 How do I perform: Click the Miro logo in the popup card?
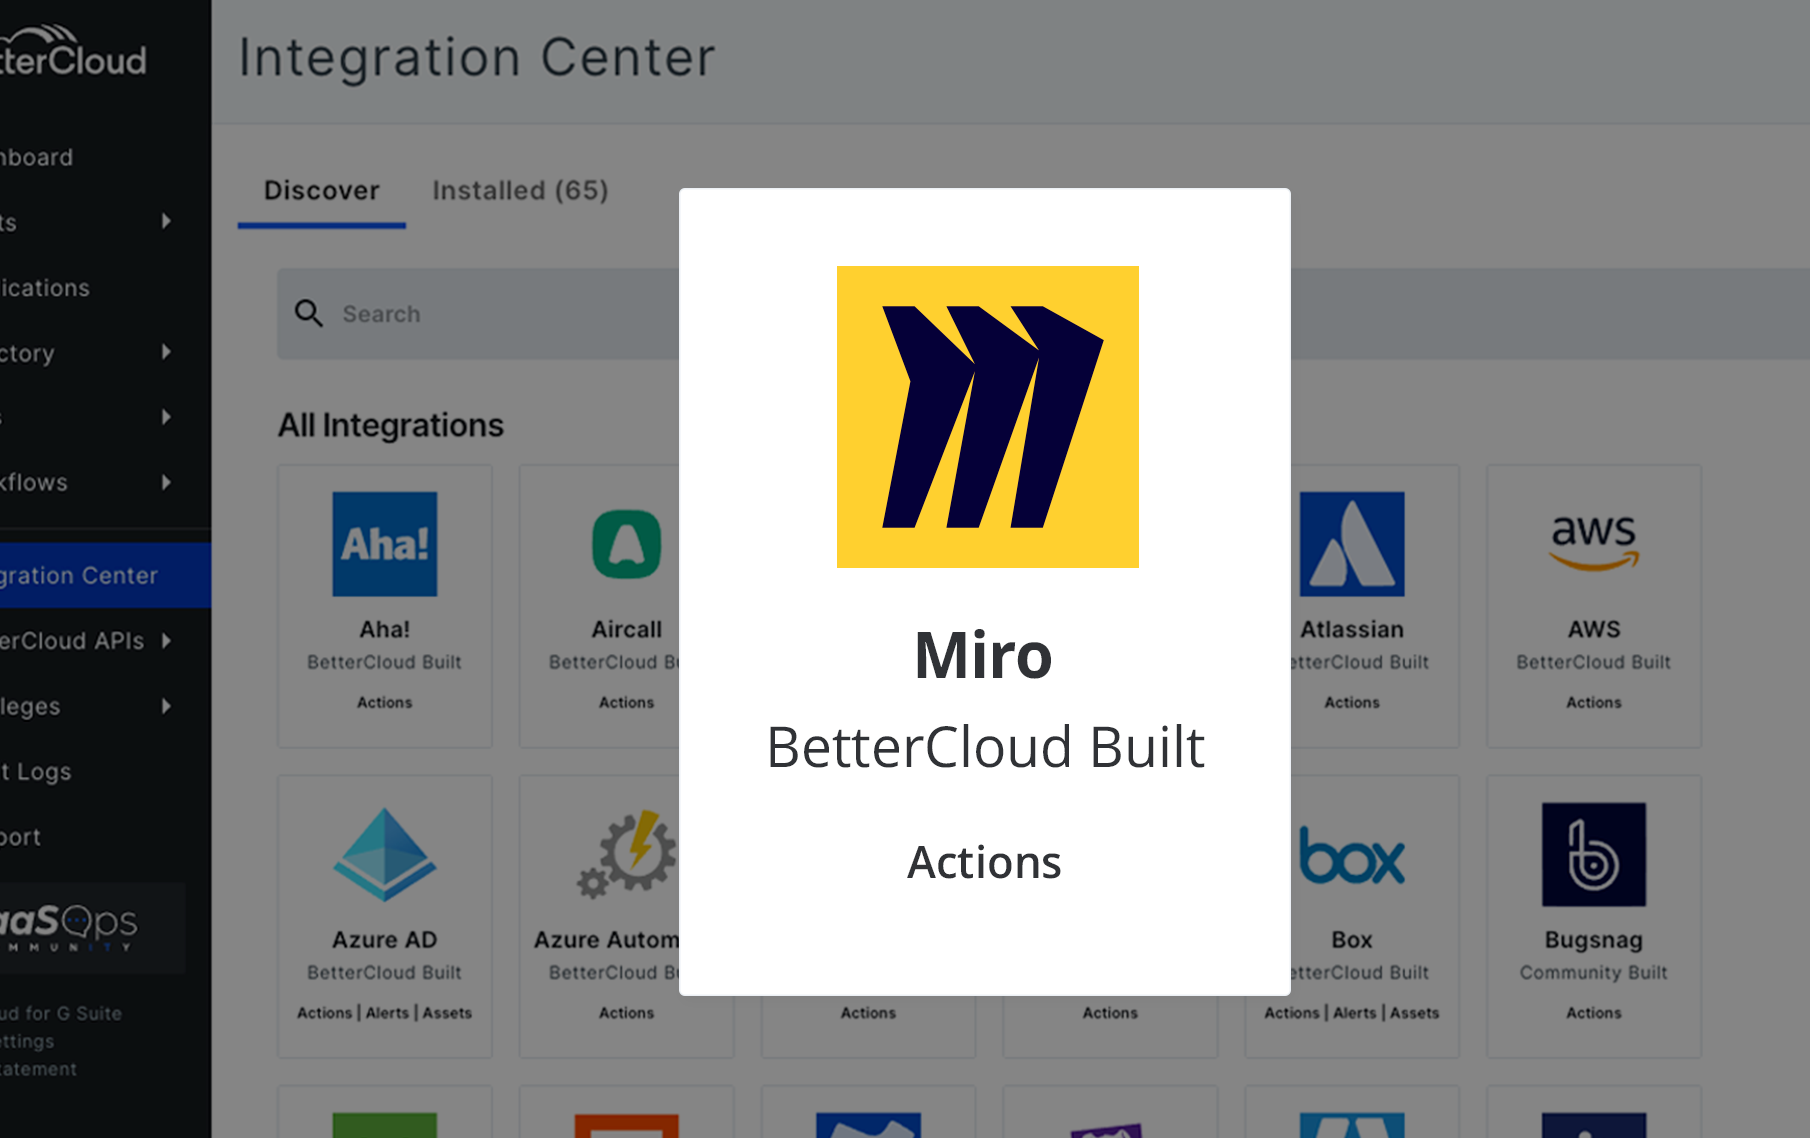pyautogui.click(x=987, y=416)
